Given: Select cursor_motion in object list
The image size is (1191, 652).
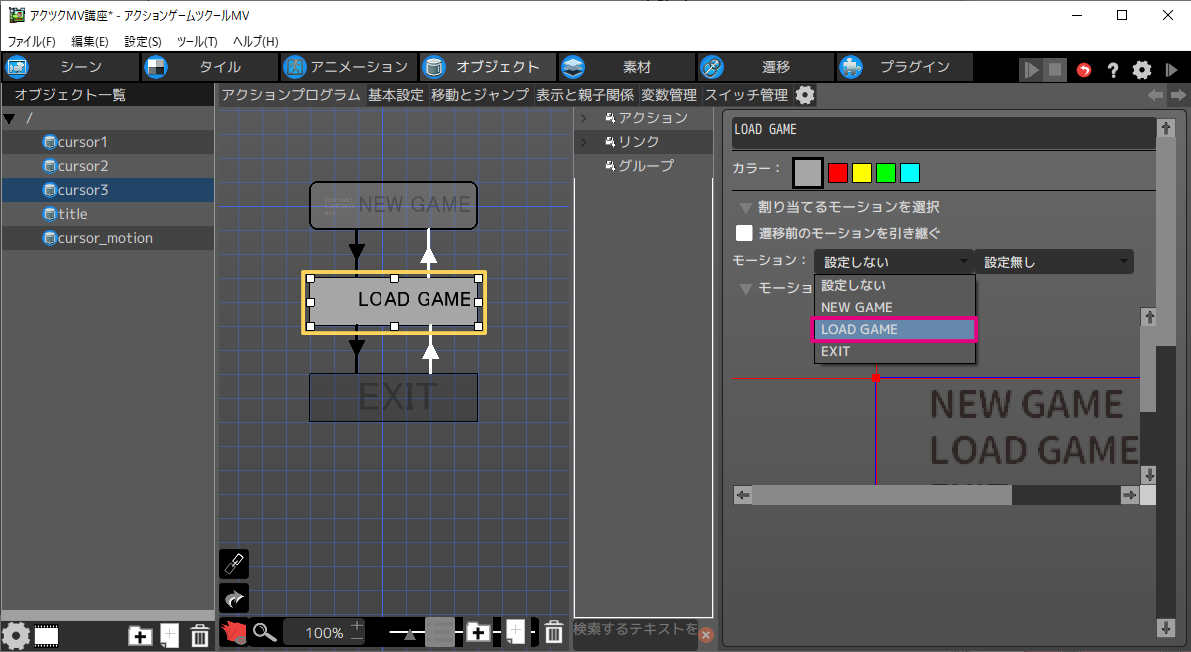Looking at the screenshot, I should coord(105,238).
